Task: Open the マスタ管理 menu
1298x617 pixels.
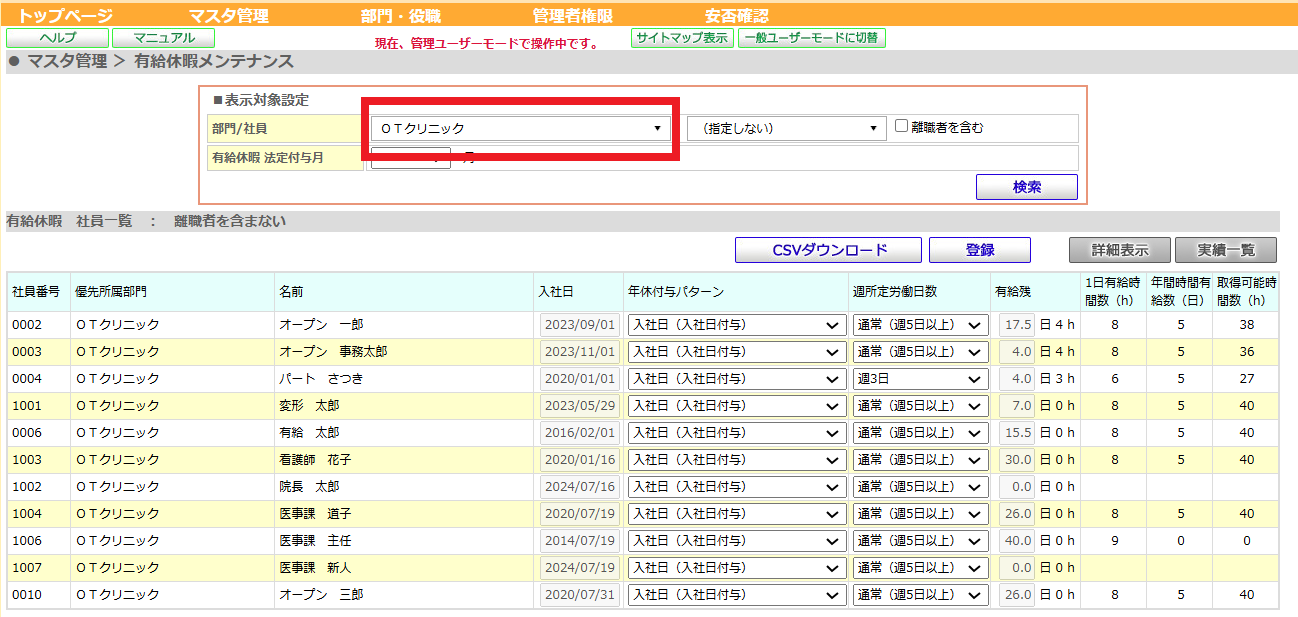Action: coord(229,16)
